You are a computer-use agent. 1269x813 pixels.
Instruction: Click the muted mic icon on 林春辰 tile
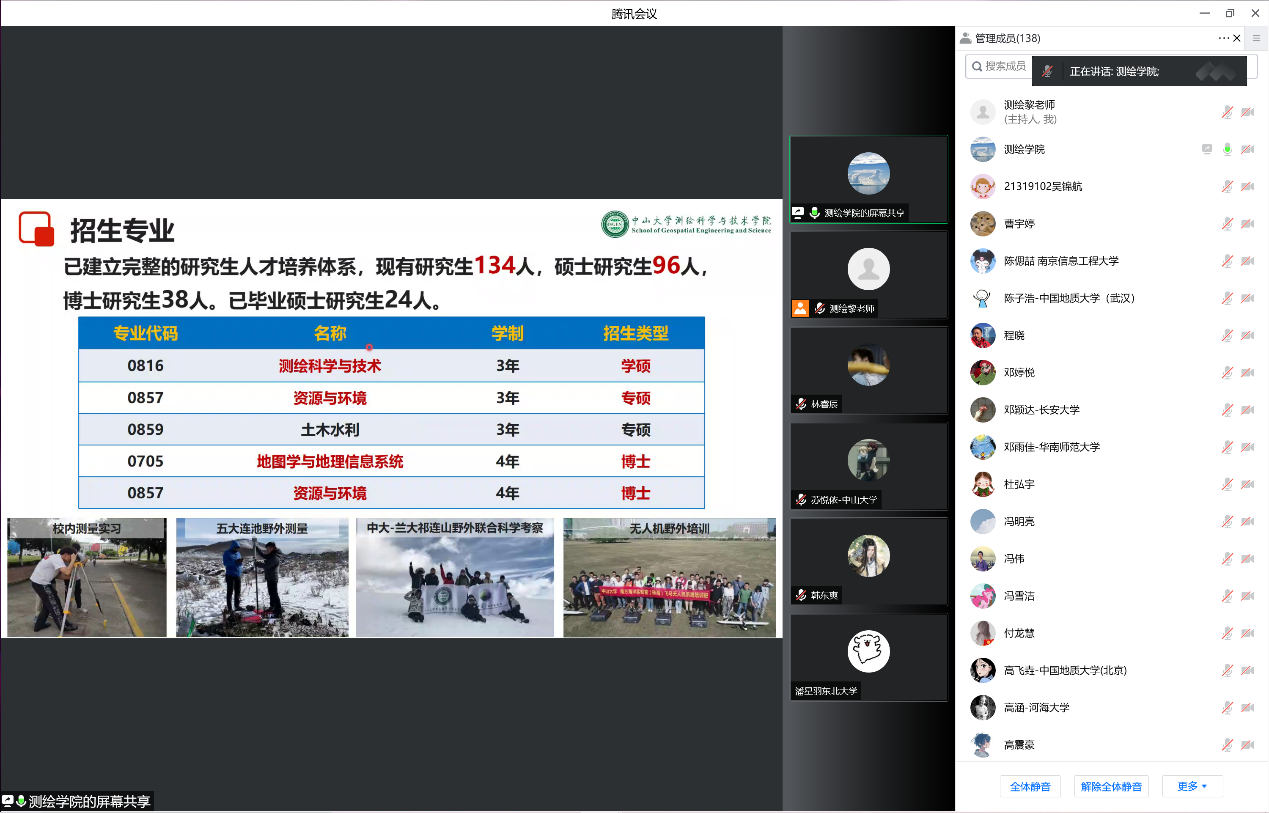pos(802,404)
